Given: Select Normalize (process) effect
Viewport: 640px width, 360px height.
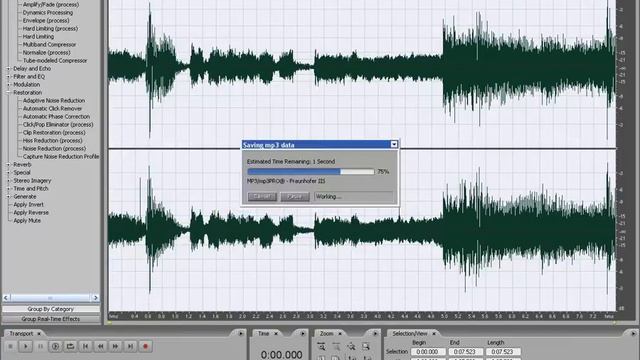Looking at the screenshot, I should pyautogui.click(x=47, y=53).
